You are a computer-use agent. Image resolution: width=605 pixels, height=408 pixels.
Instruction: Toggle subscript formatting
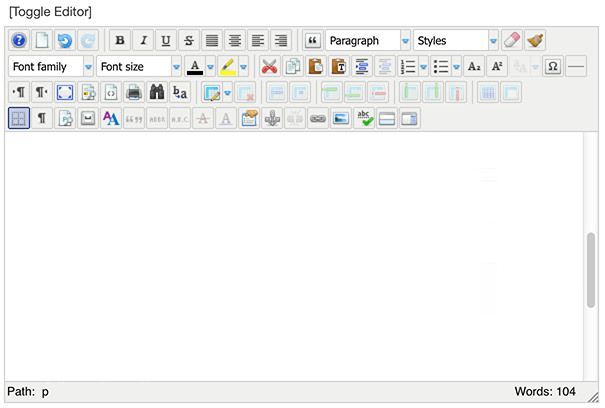click(474, 66)
